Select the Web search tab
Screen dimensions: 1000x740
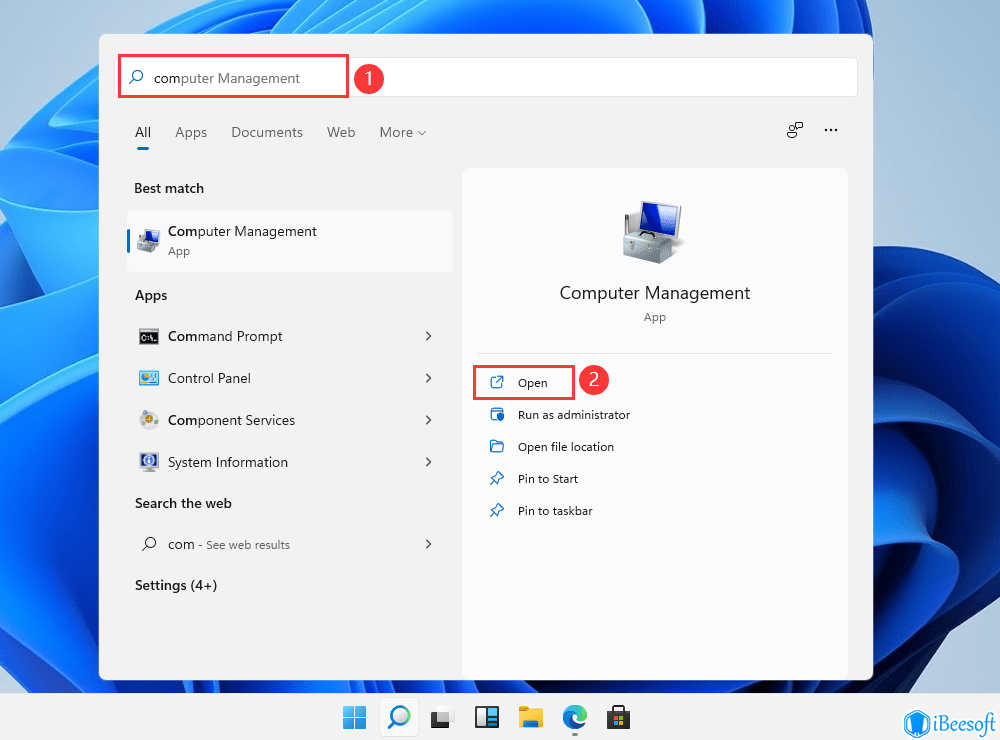(341, 132)
